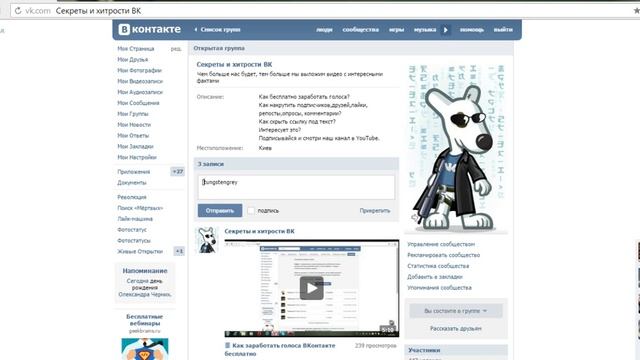Open Приложения in sidebar
640x360 pixels.
134,172
